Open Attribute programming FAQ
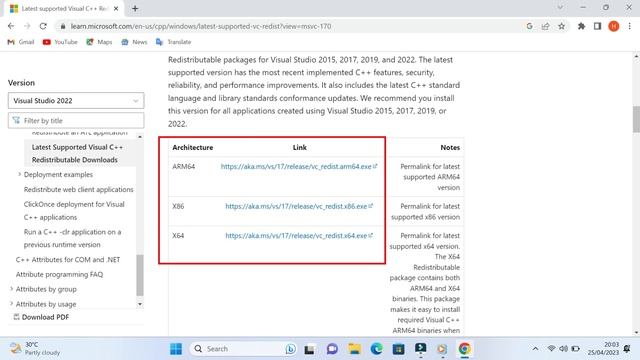The height and width of the screenshot is (360, 640). tap(60, 274)
